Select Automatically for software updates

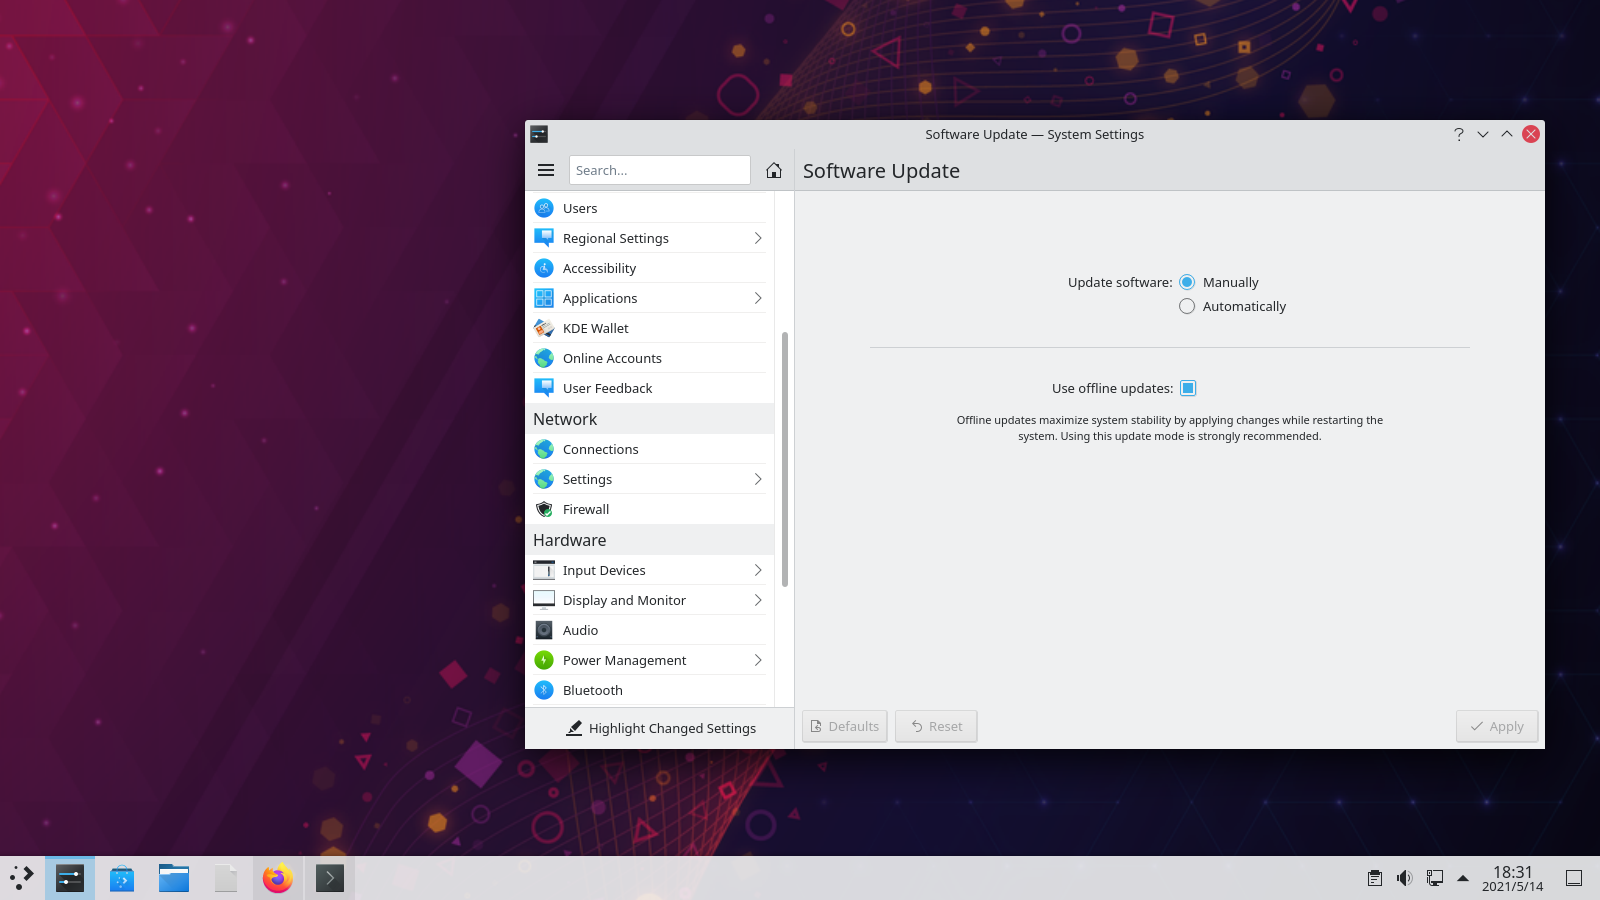(1186, 306)
